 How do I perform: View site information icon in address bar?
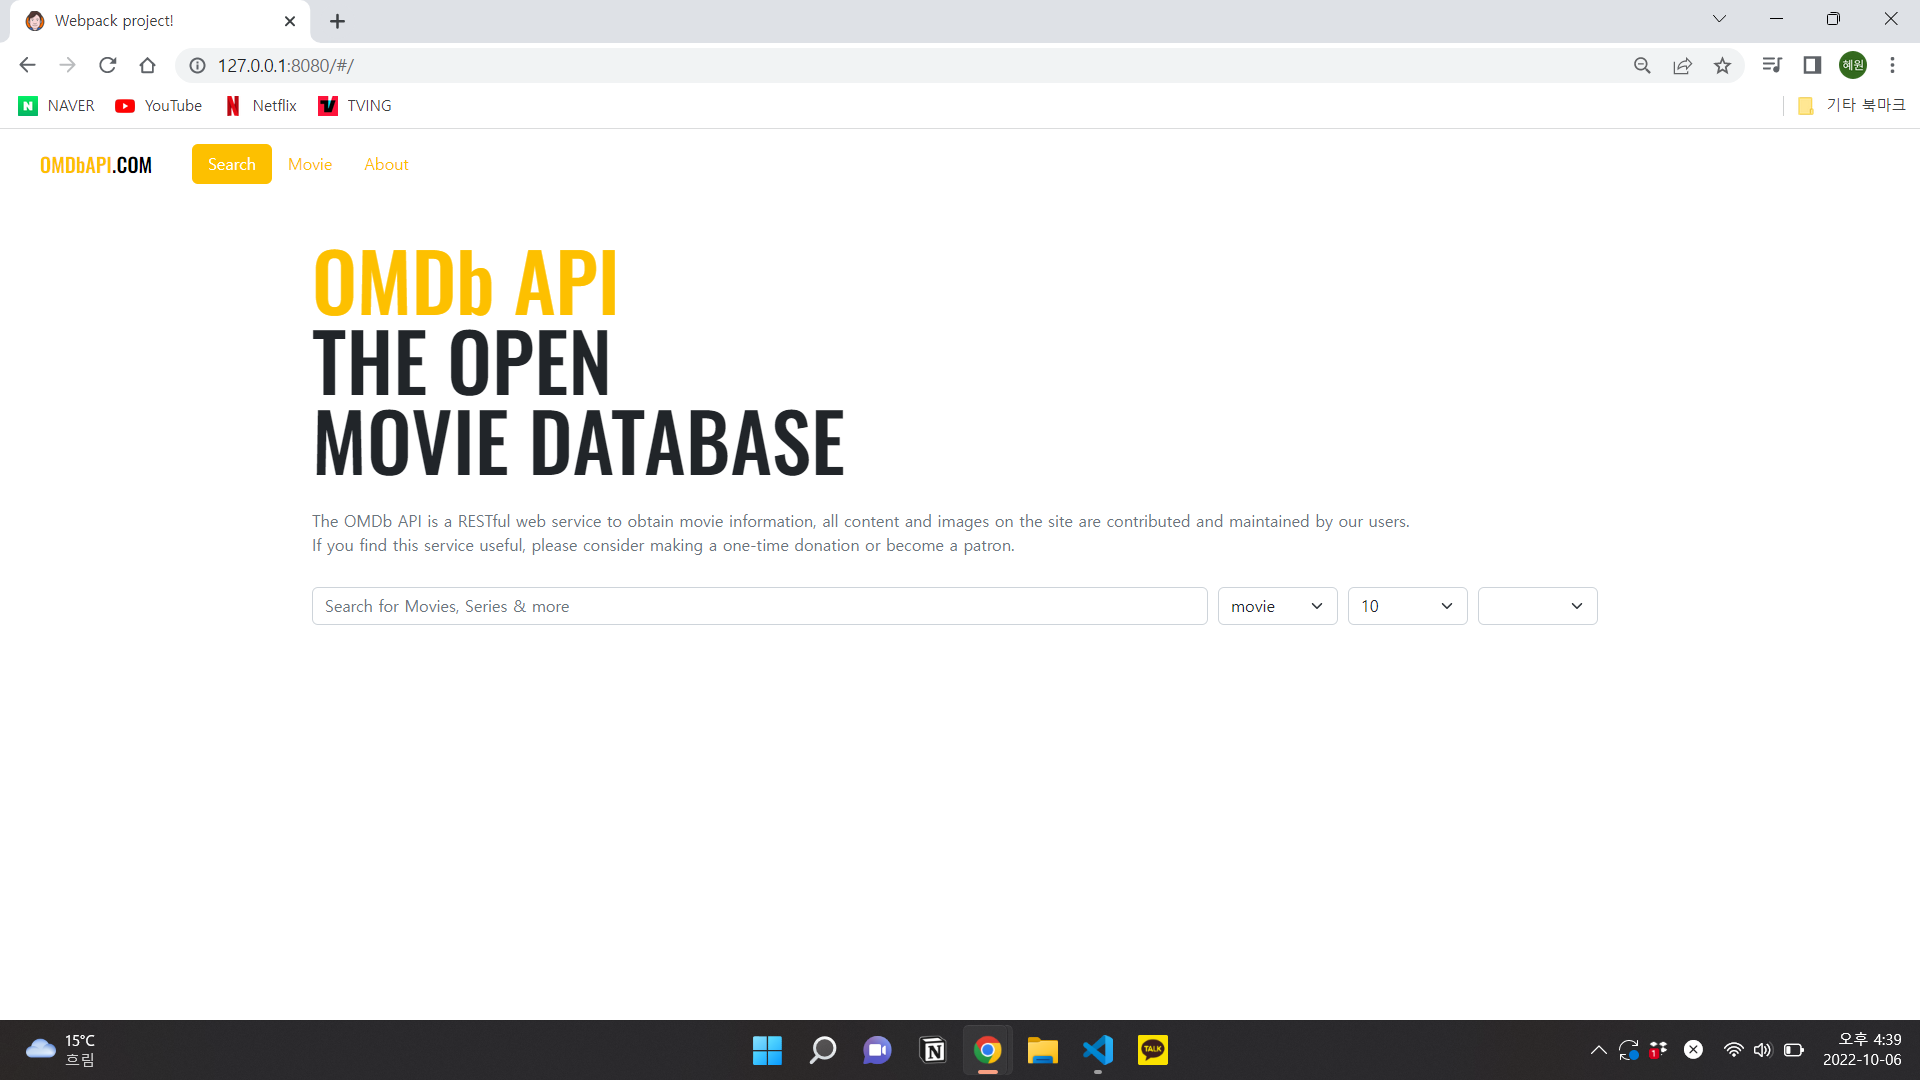[x=198, y=65]
